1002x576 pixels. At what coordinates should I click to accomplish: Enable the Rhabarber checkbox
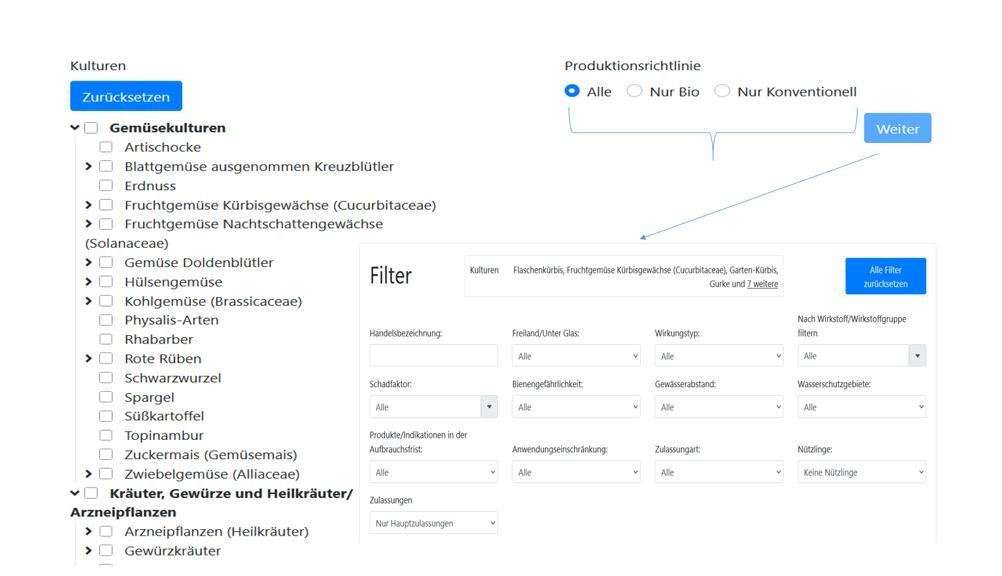click(106, 340)
